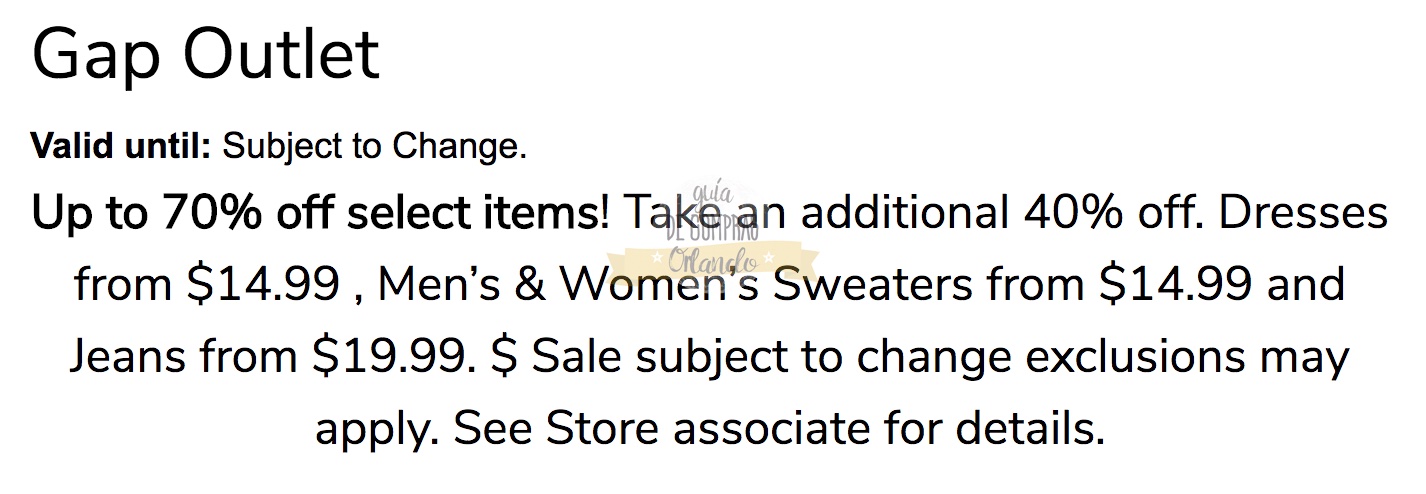1426x494 pixels.
Task: Click the word 'Jeans'
Action: pos(130,357)
